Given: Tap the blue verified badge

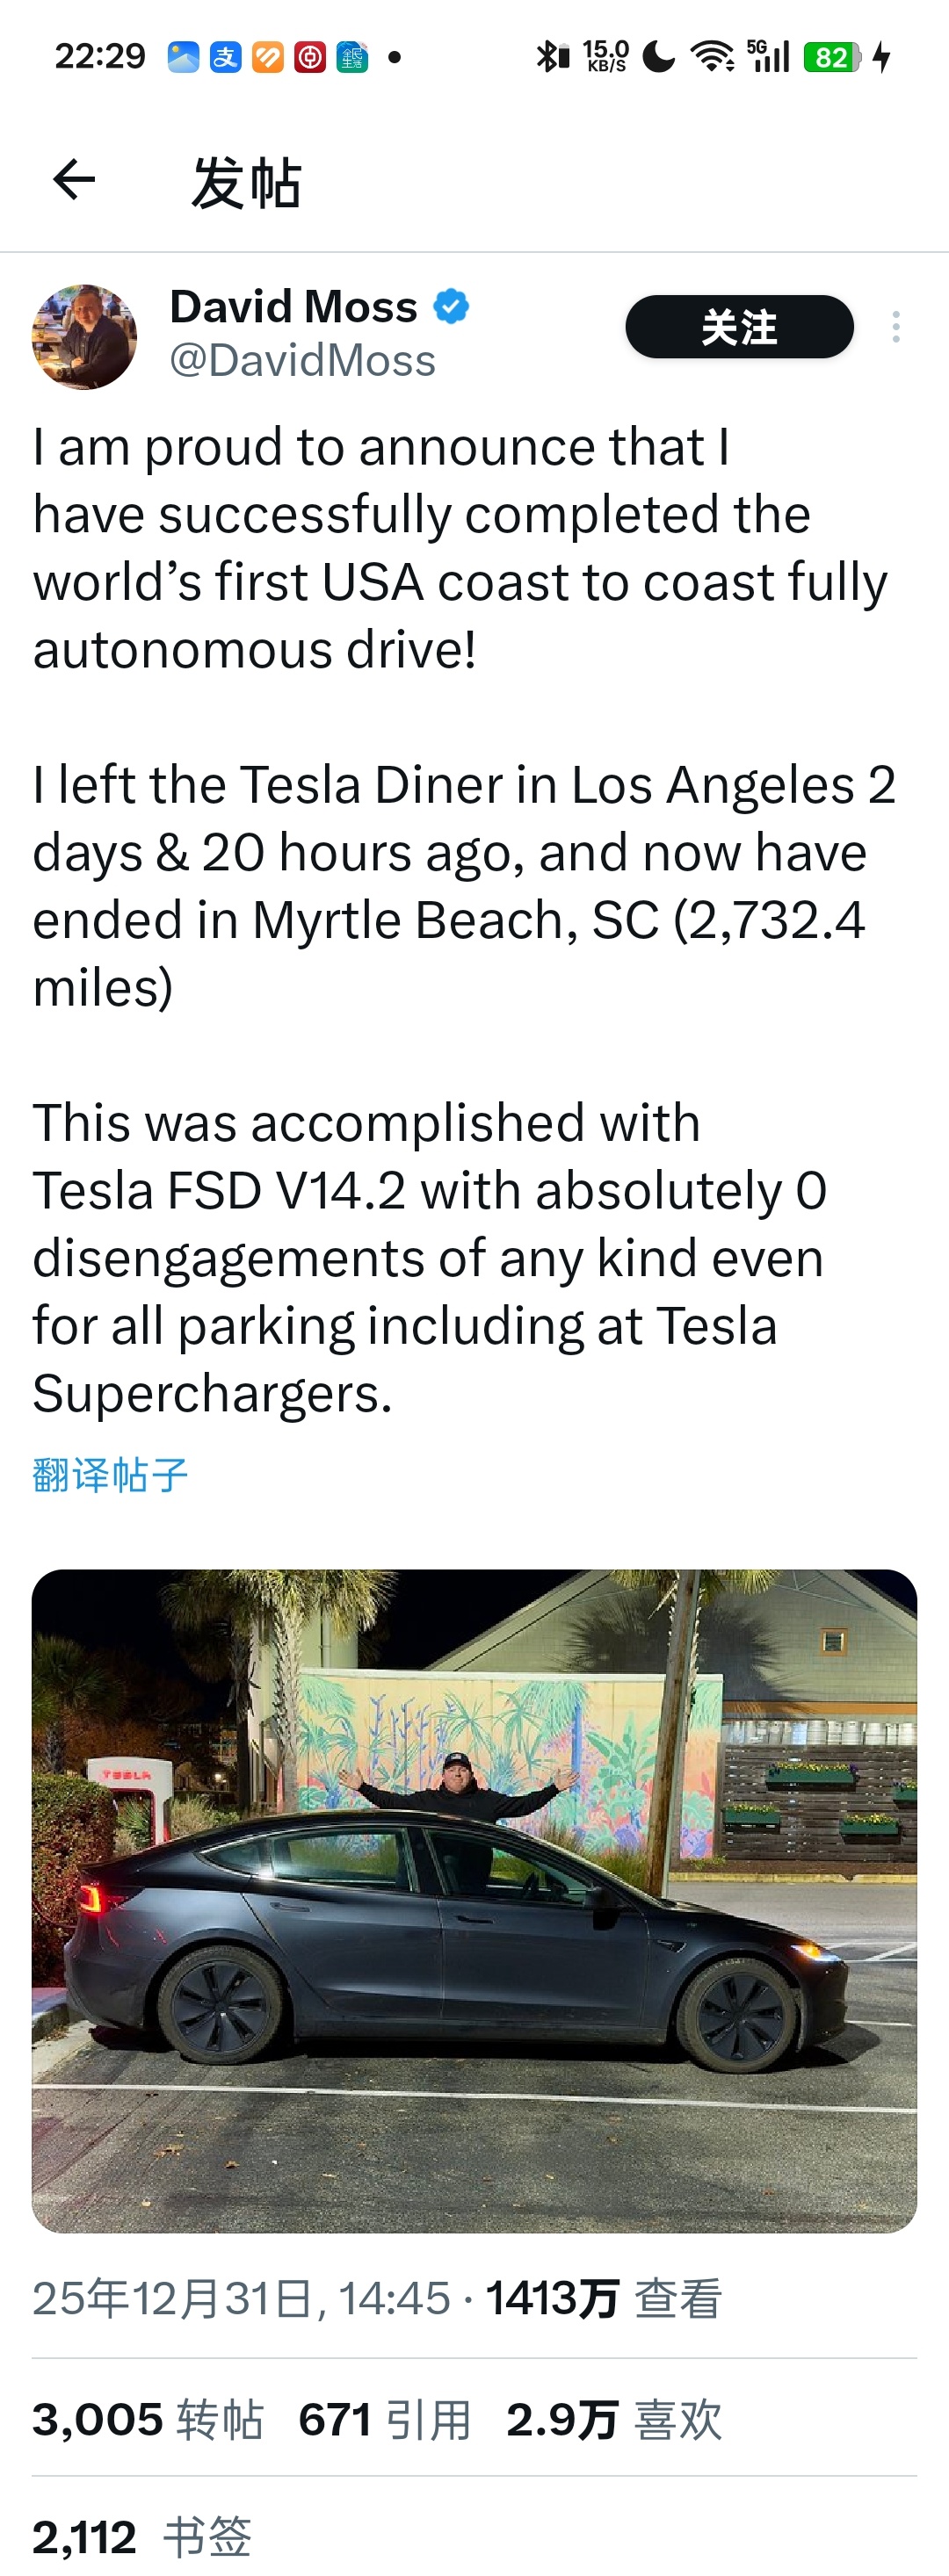Looking at the screenshot, I should (x=451, y=306).
